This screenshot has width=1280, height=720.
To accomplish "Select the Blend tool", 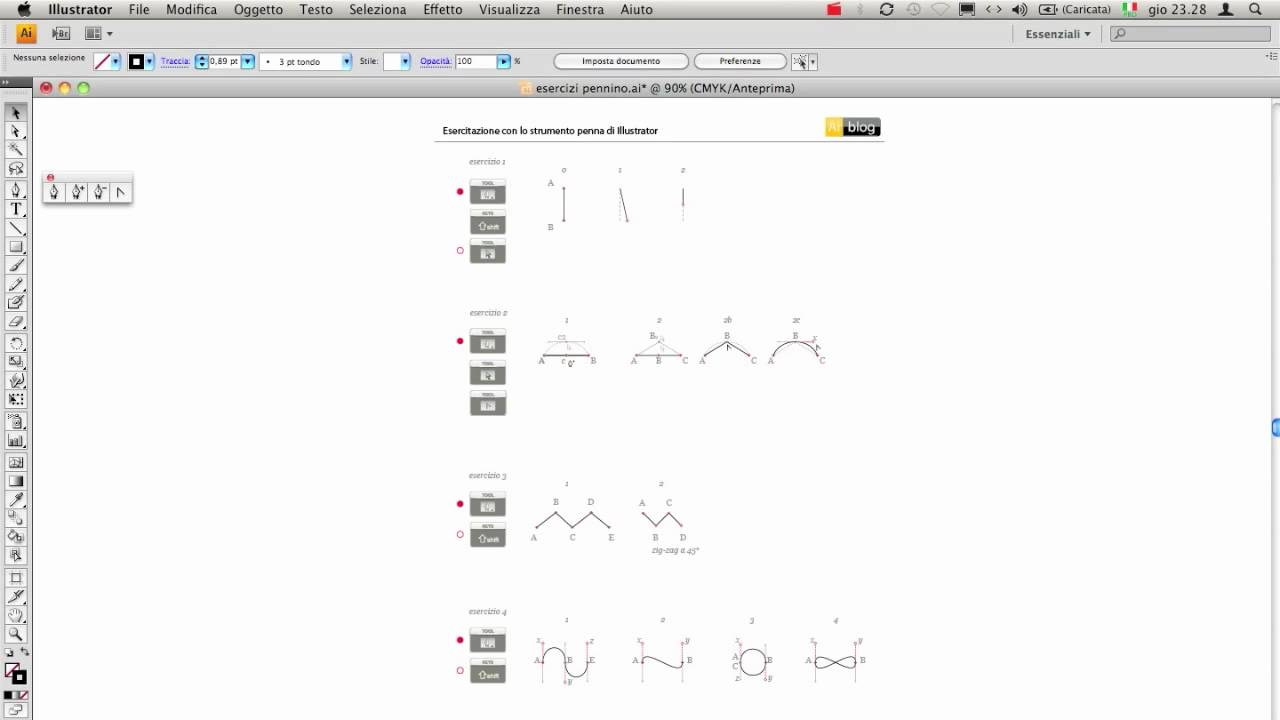I will [x=16, y=518].
